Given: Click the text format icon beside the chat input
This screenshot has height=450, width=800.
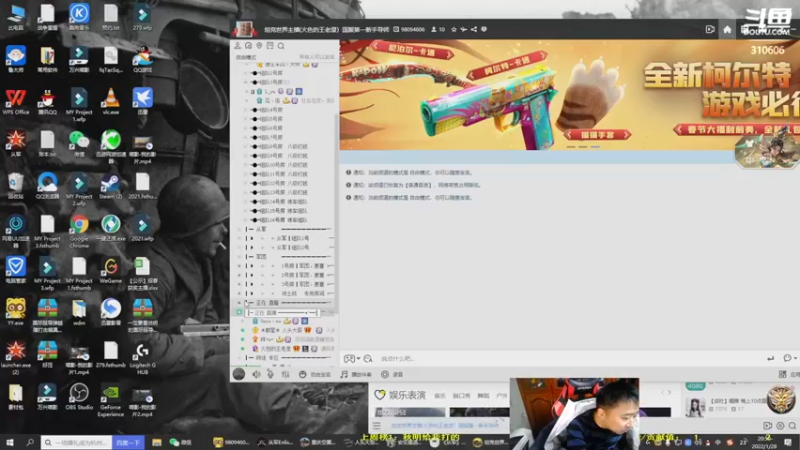Looking at the screenshot, I should (x=368, y=359).
